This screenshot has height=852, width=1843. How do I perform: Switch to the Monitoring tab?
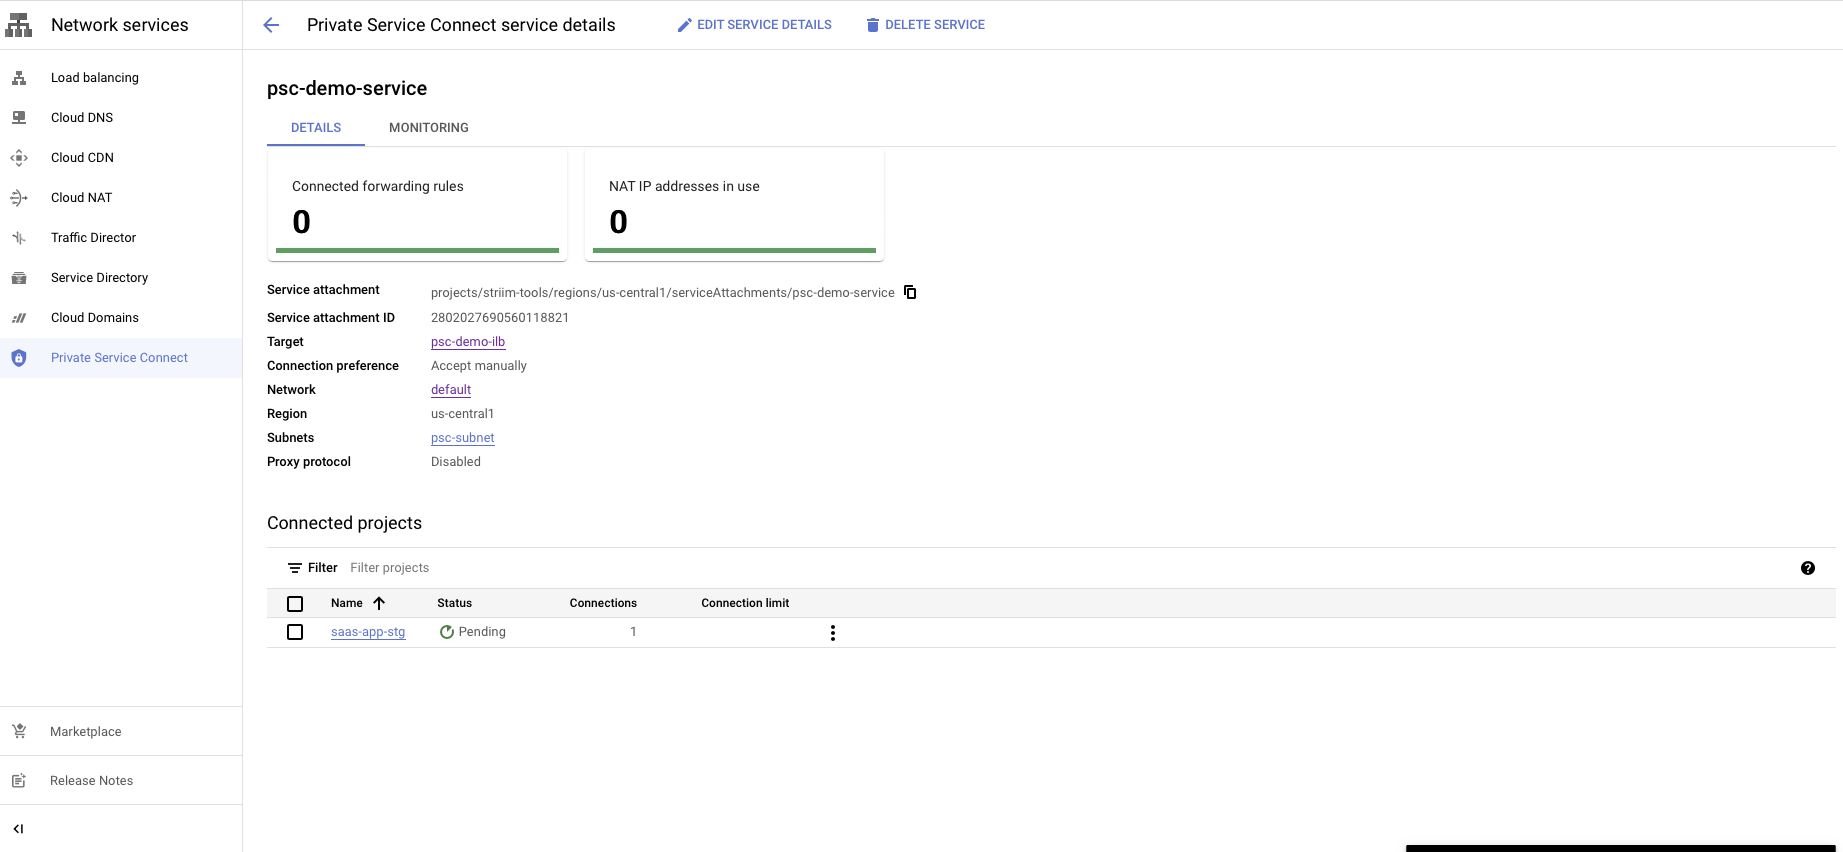(x=428, y=128)
